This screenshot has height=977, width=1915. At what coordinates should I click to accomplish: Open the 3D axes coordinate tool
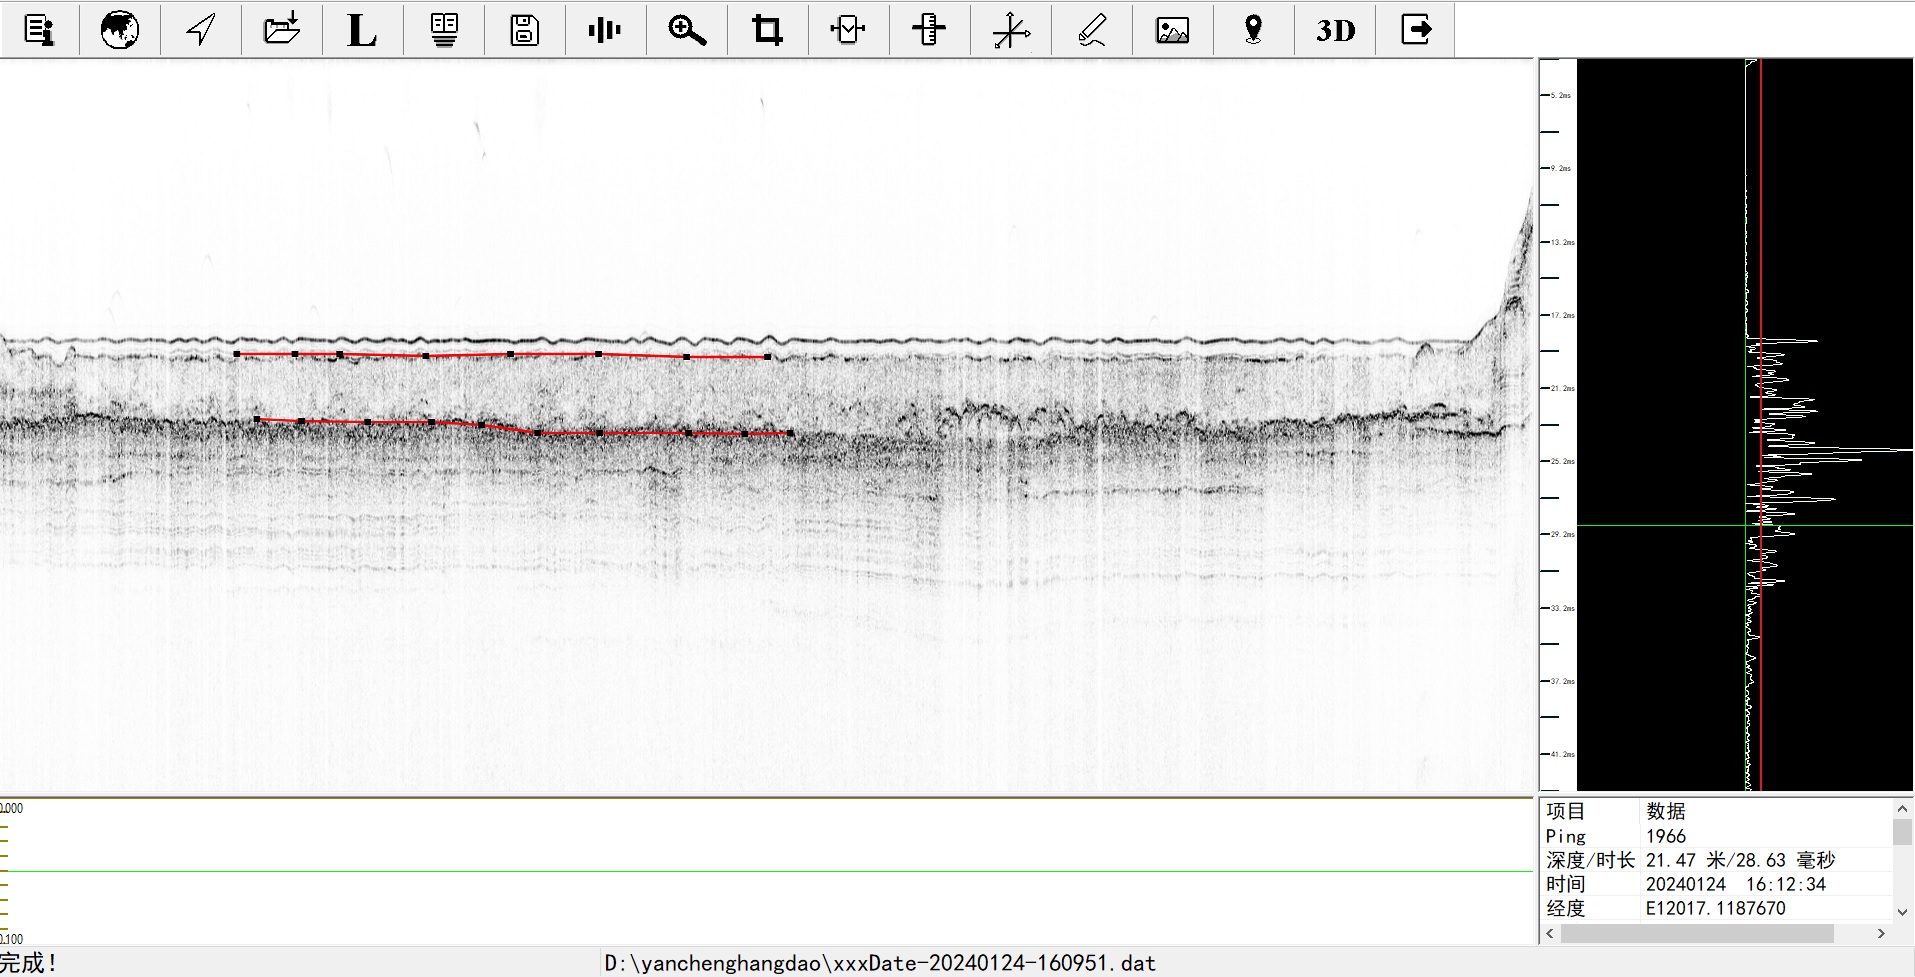(x=1011, y=30)
